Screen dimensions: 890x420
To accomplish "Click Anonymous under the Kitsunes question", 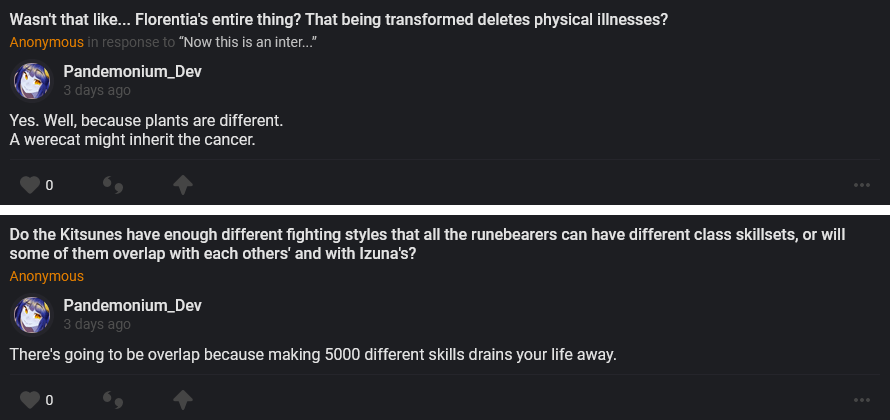I will point(47,276).
